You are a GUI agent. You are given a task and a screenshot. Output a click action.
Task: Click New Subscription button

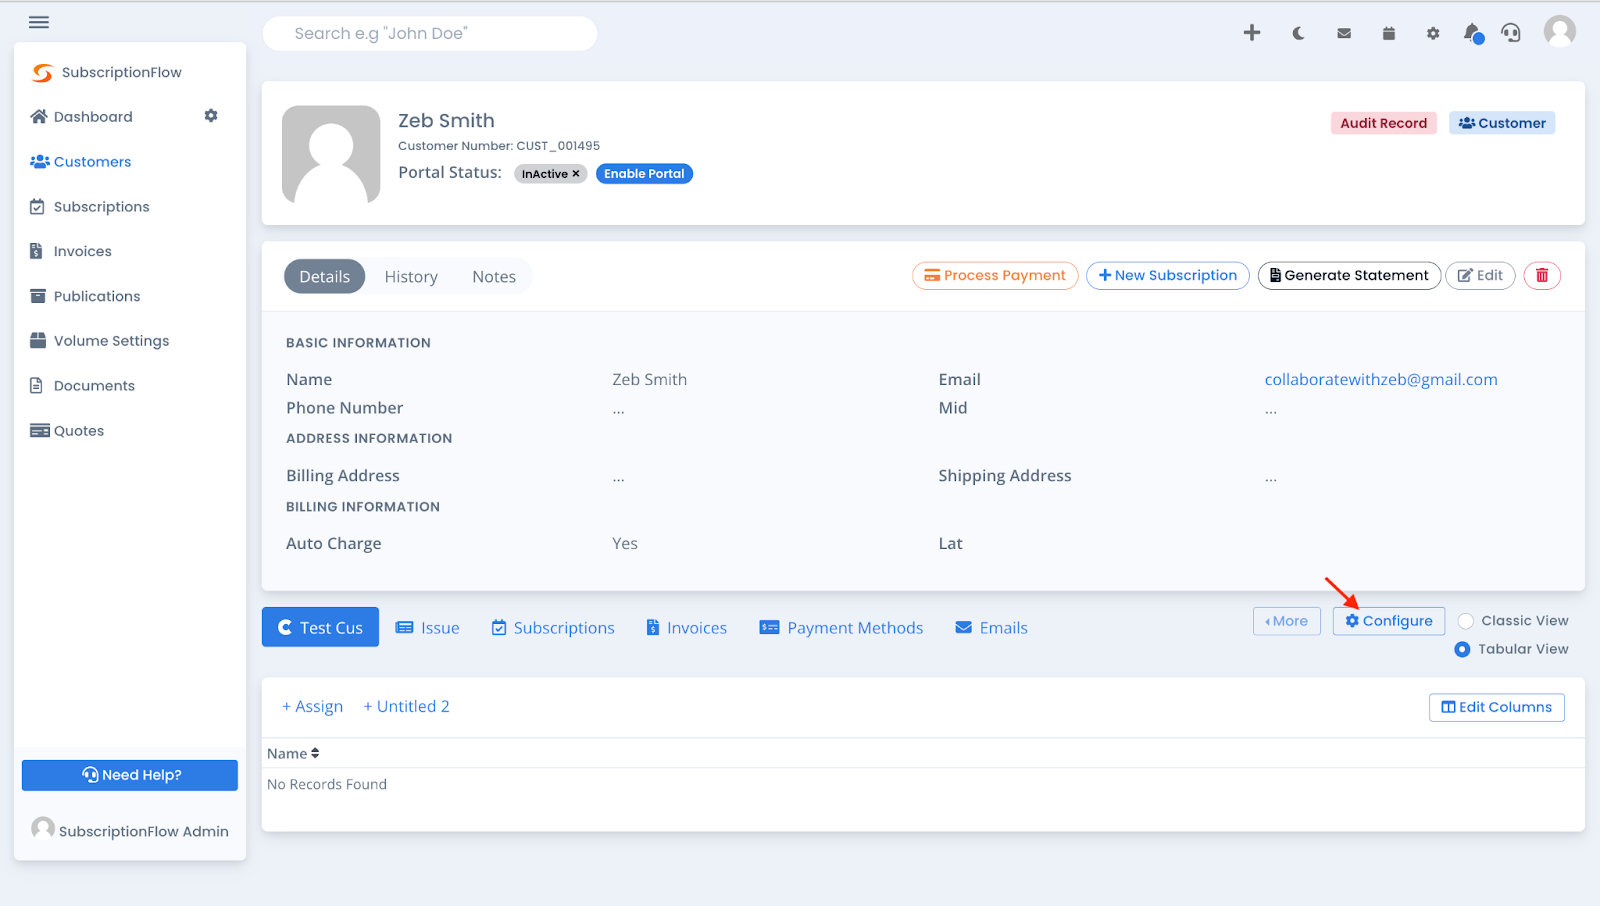point(1168,275)
